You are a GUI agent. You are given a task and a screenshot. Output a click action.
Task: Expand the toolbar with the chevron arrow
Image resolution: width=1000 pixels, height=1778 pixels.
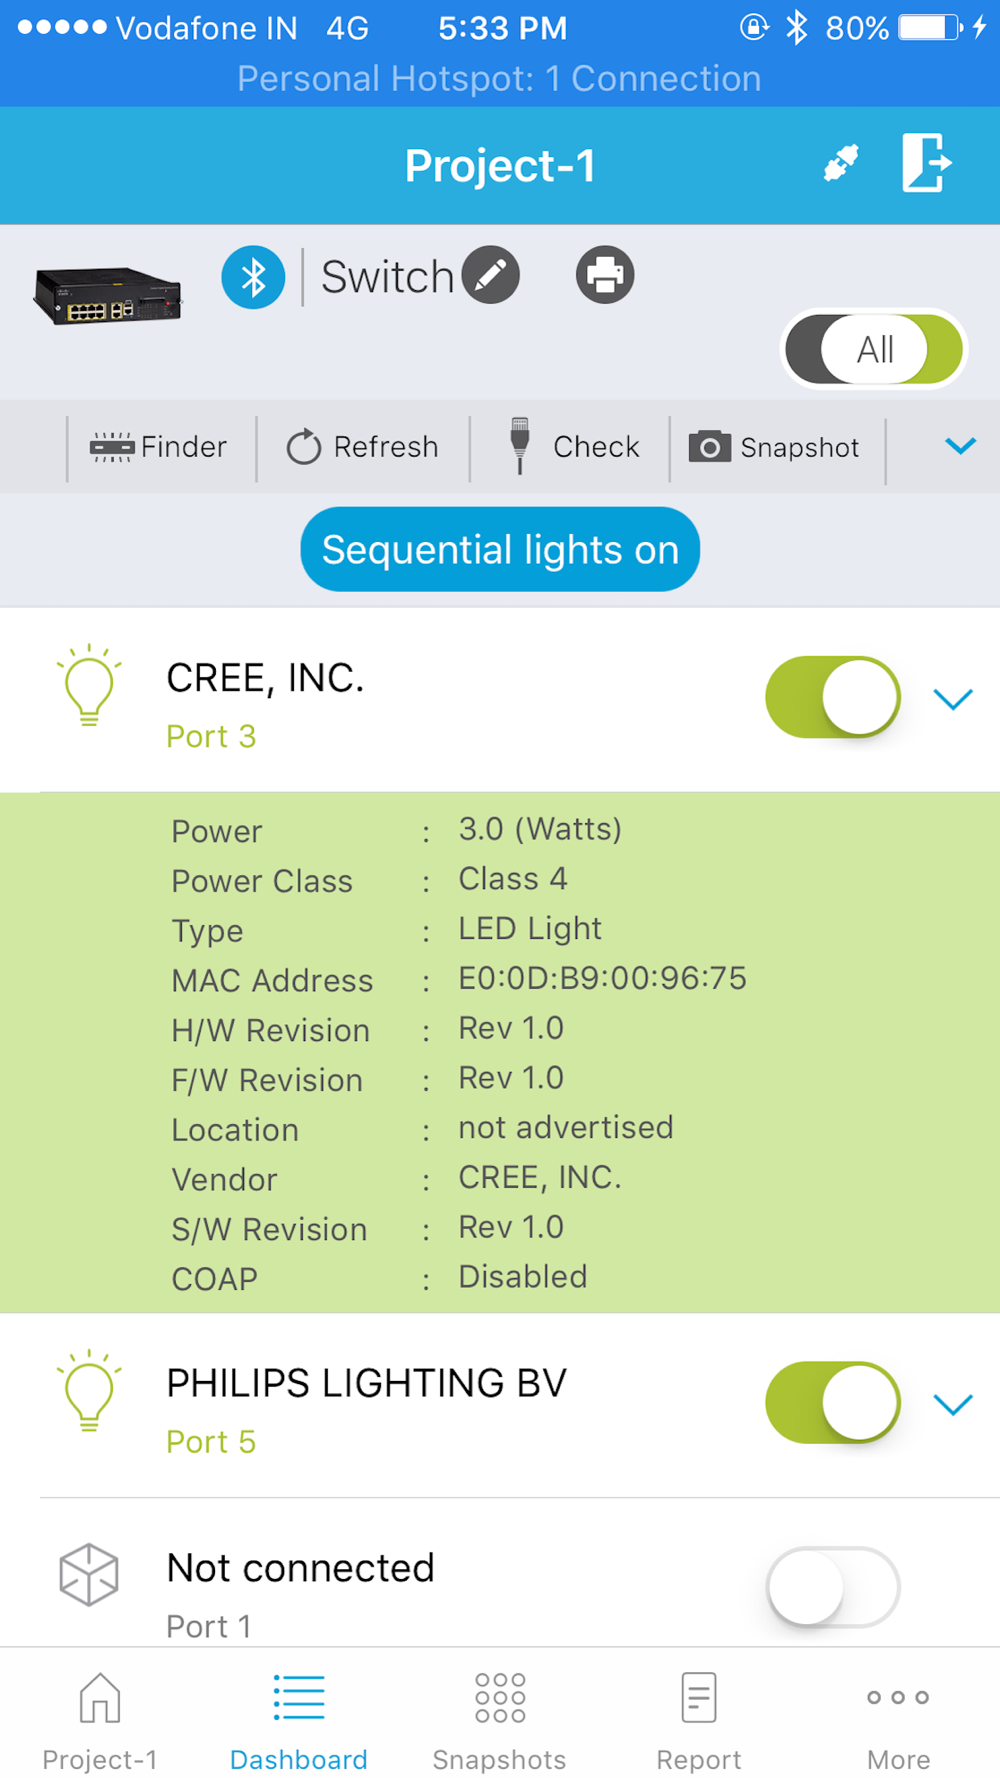[960, 446]
